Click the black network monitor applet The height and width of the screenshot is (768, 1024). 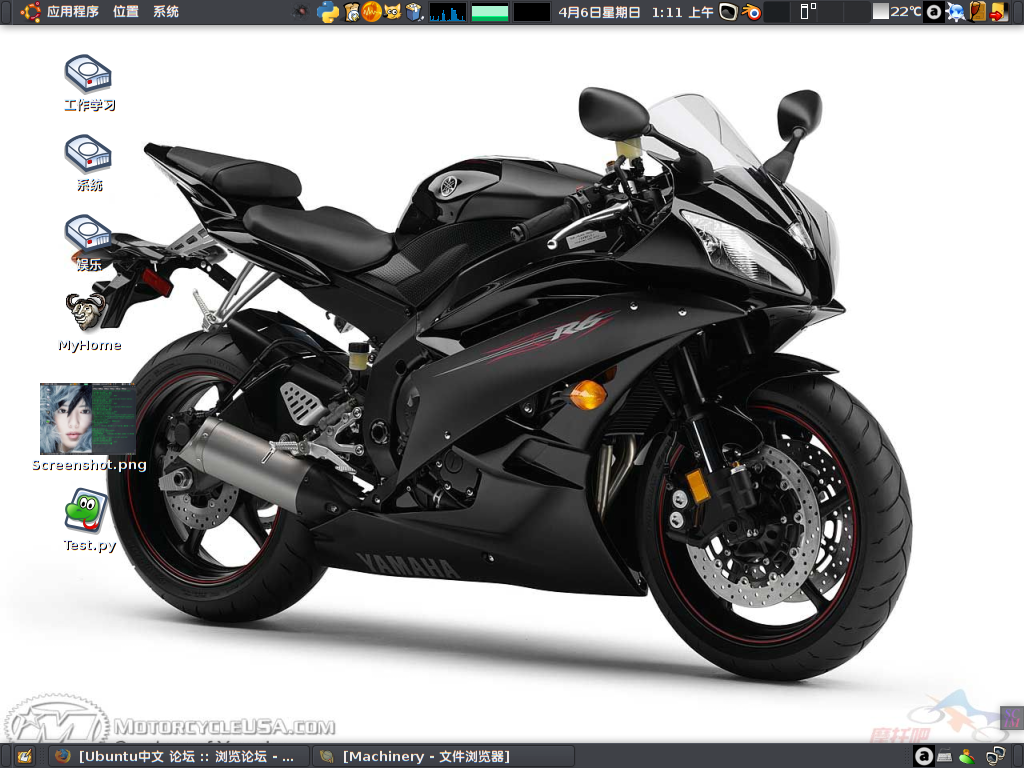(x=532, y=12)
